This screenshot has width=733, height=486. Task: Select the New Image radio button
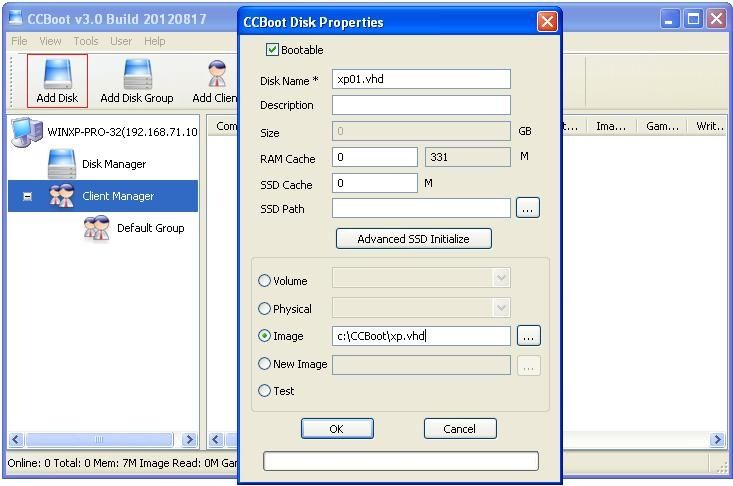tap(265, 363)
